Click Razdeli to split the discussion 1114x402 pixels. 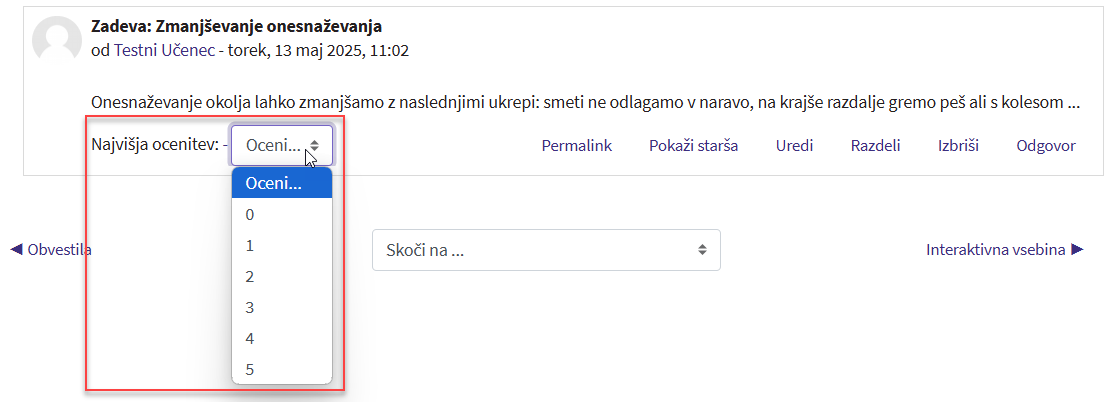point(875,145)
